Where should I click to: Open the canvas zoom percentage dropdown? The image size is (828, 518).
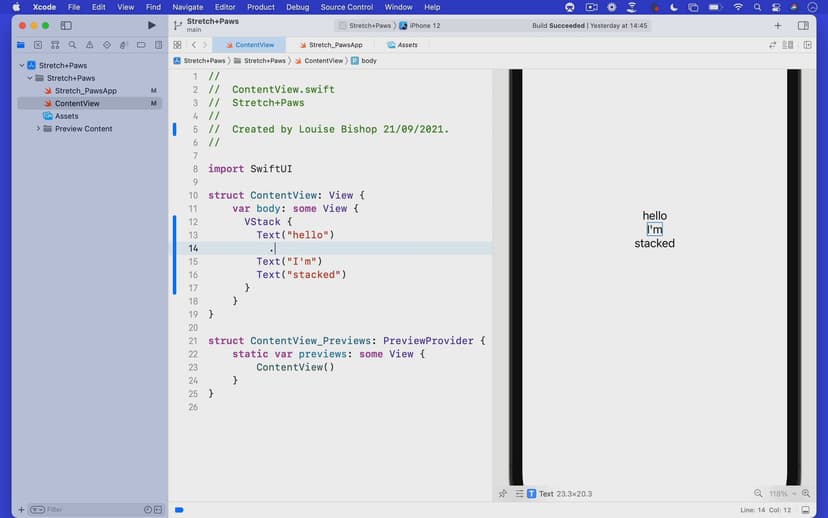coord(782,494)
